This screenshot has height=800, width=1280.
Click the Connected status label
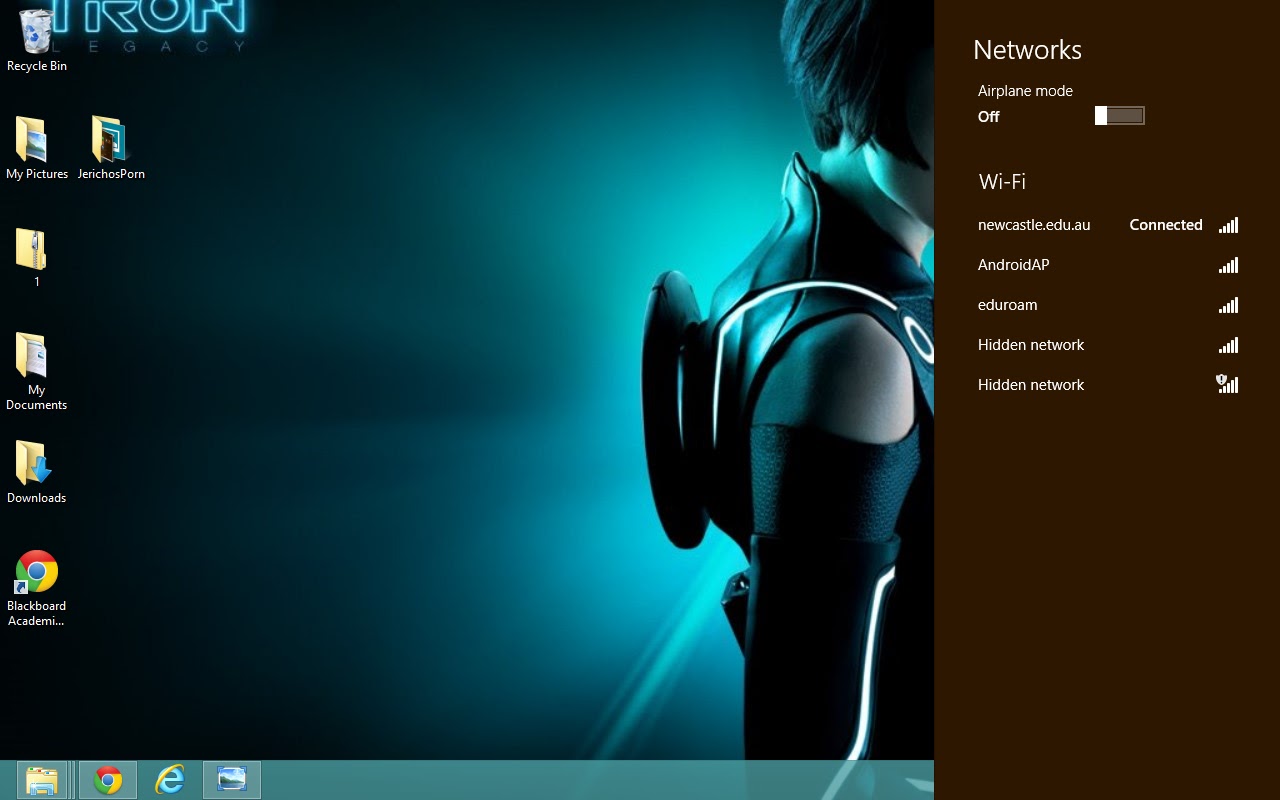pos(1166,225)
